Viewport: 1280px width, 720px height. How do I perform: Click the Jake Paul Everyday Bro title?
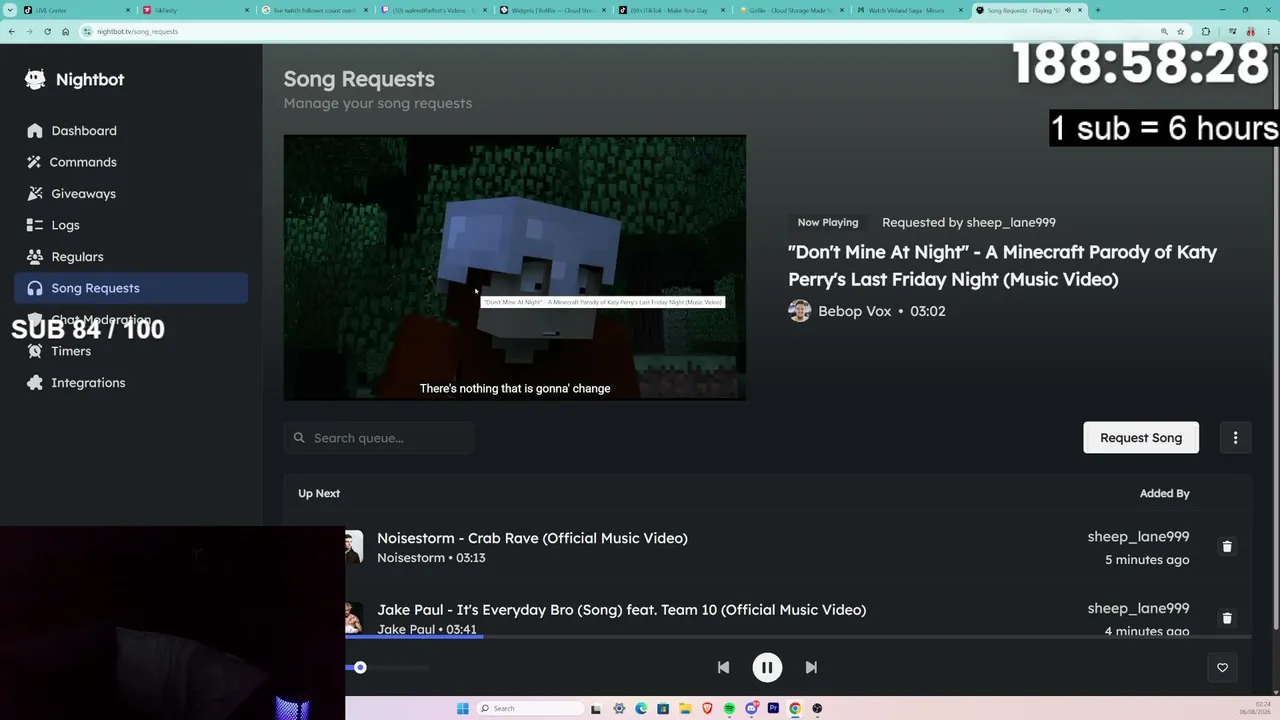(621, 610)
